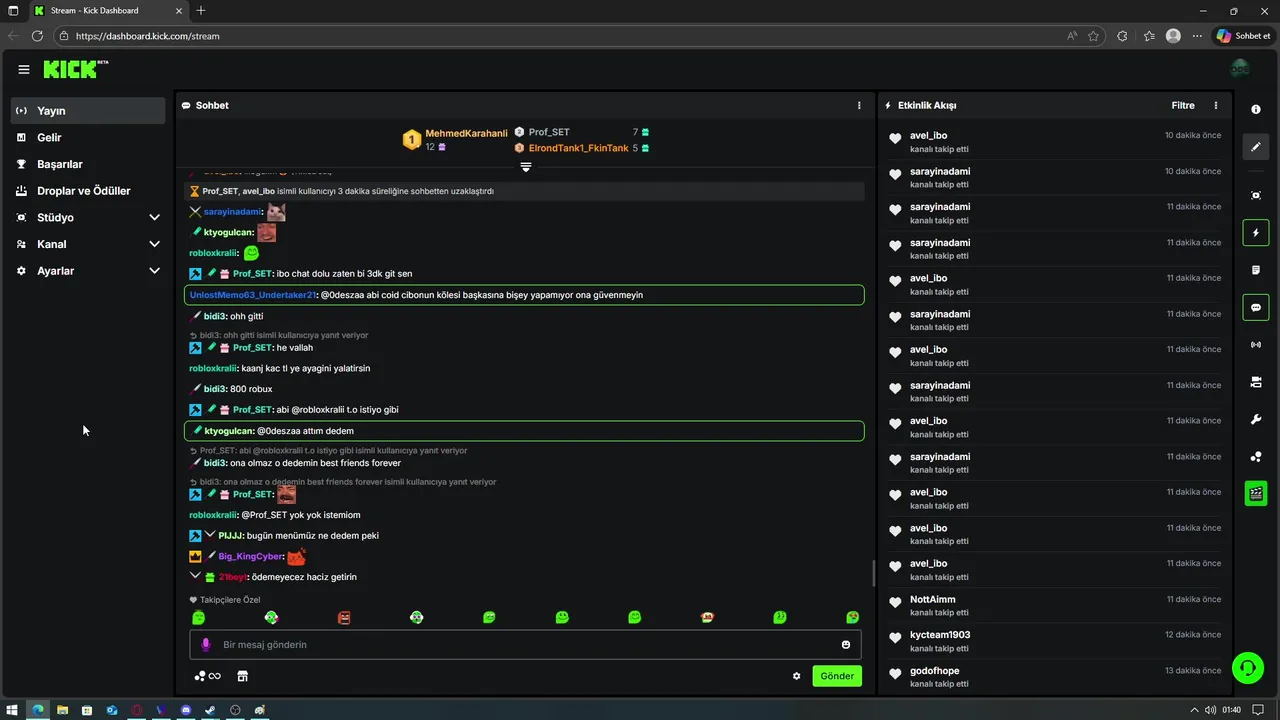Click the NottAimm follow event

[1054, 605]
